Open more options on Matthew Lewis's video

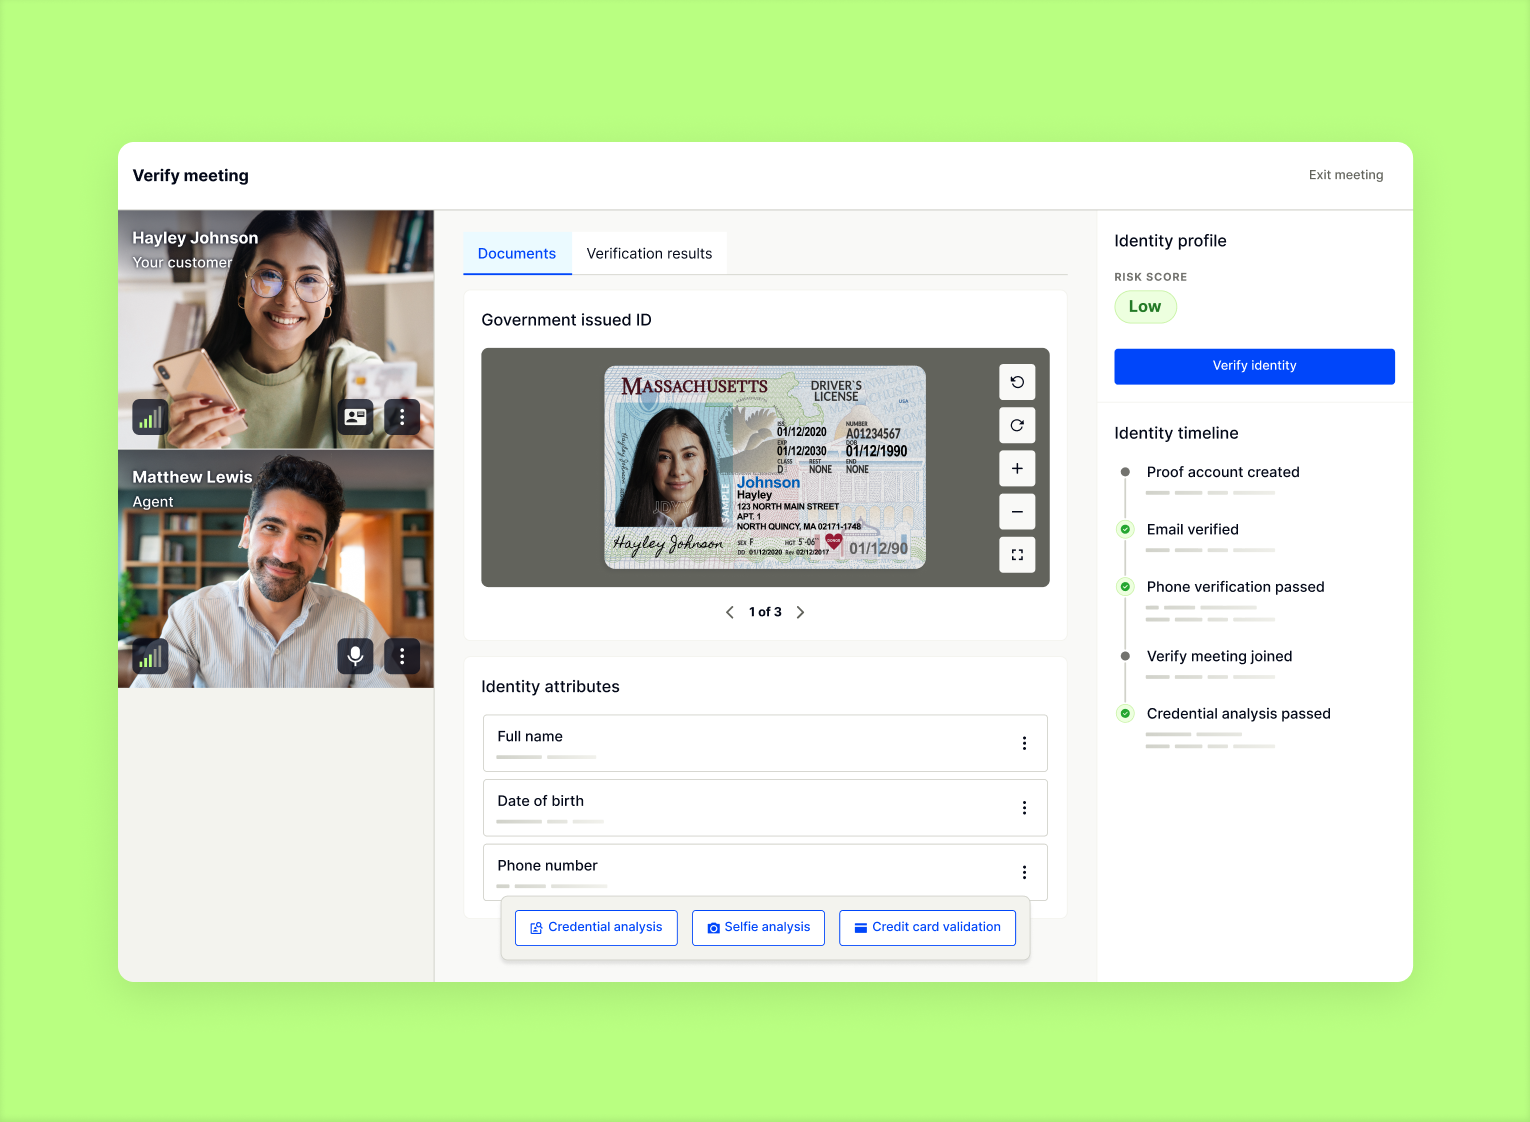coord(402,656)
